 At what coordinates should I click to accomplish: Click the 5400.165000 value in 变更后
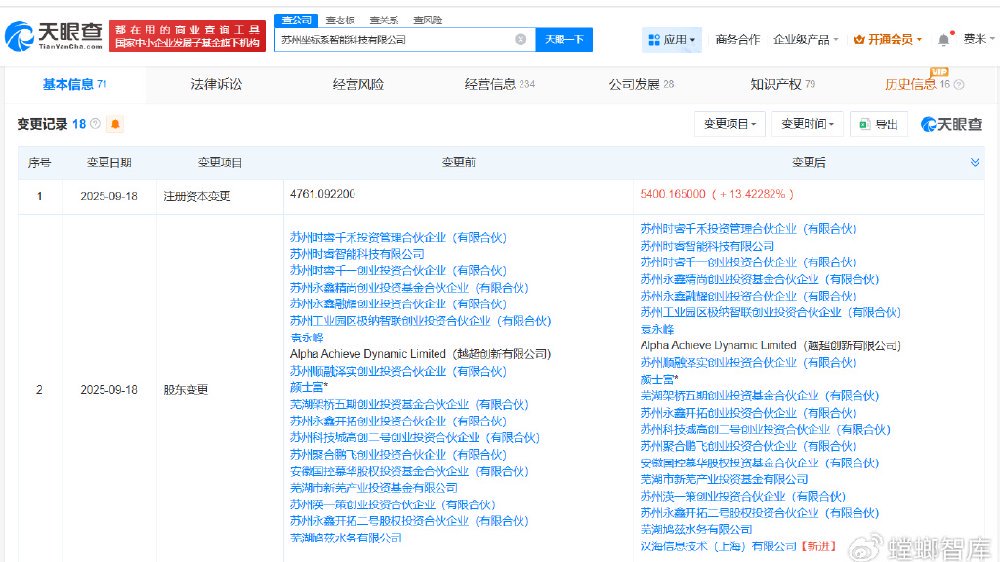[673, 194]
